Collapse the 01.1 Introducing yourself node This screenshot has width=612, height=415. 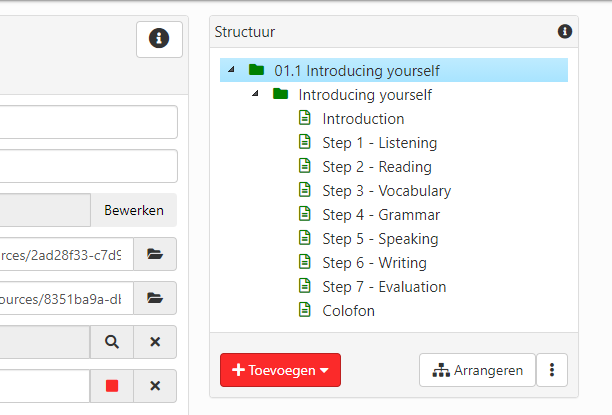point(232,70)
